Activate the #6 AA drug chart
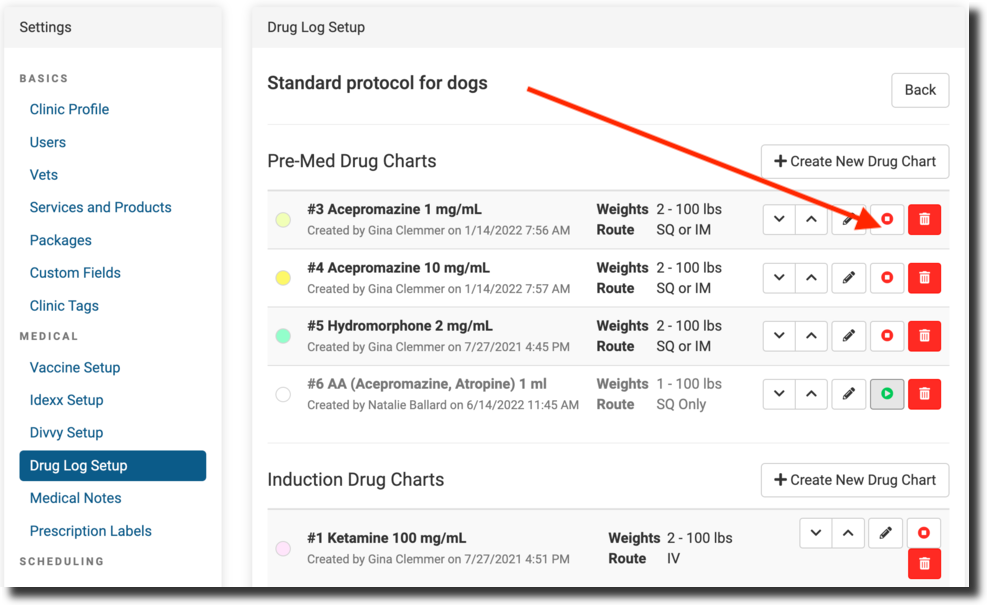The width and height of the screenshot is (987, 605). 887,394
